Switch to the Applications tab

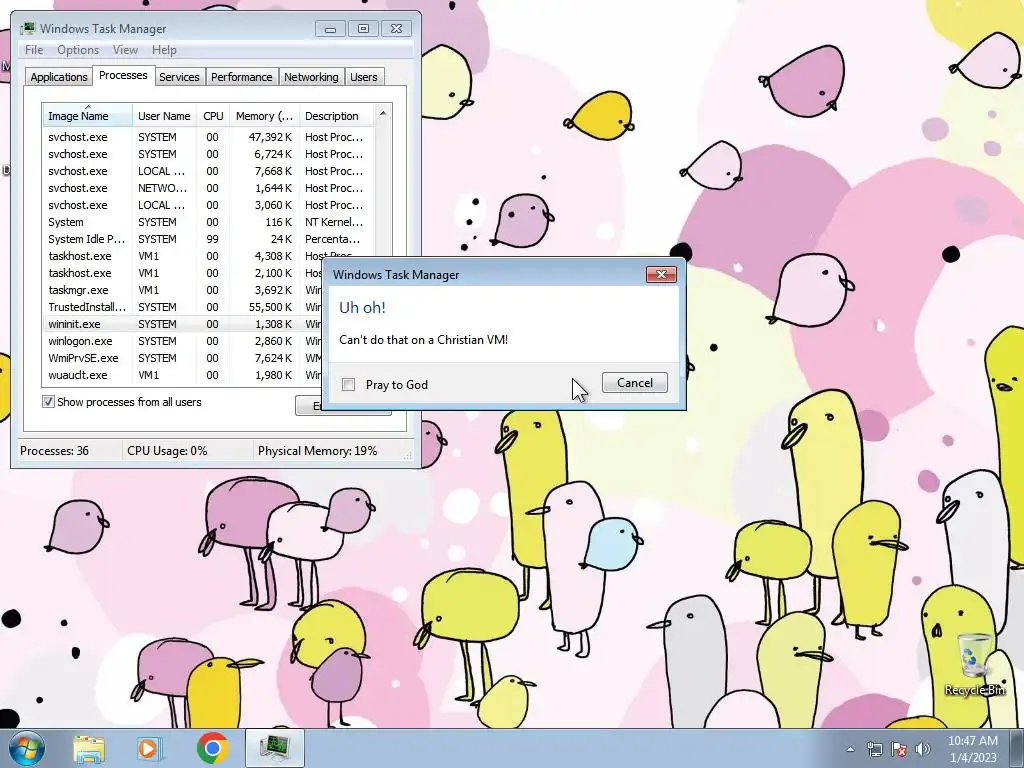tap(59, 77)
